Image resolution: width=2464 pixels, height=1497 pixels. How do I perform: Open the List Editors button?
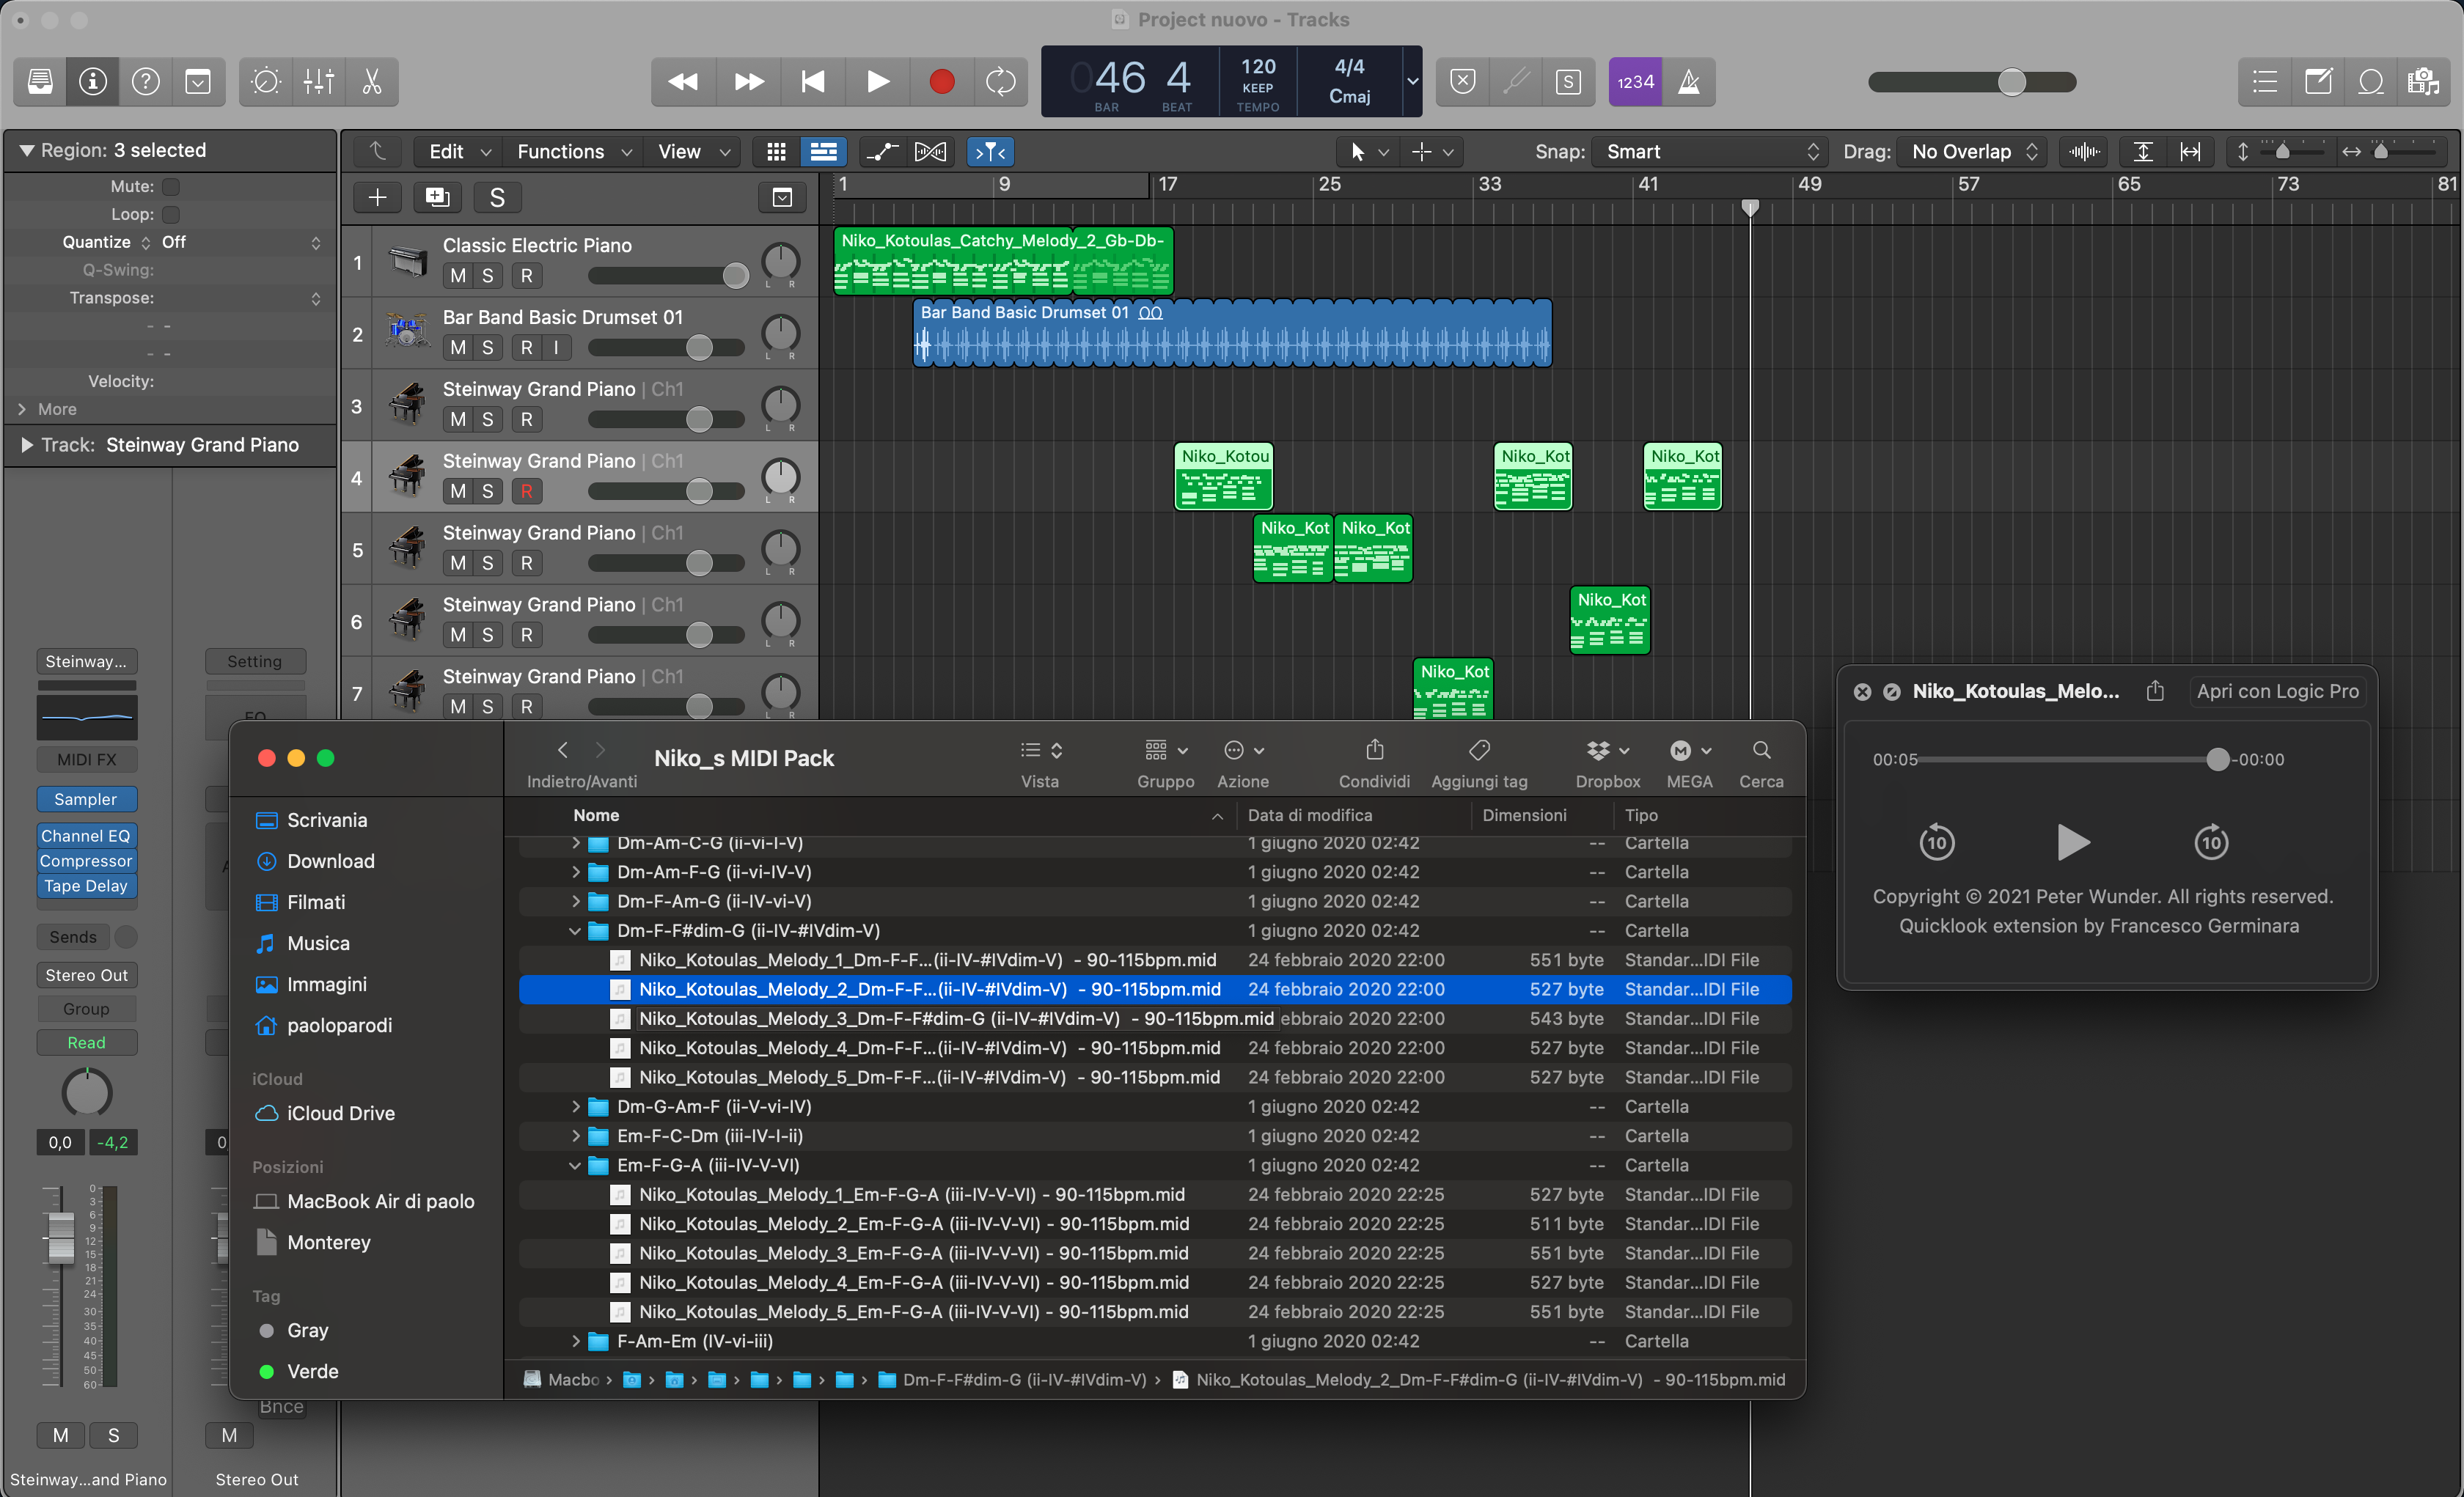point(2265,82)
